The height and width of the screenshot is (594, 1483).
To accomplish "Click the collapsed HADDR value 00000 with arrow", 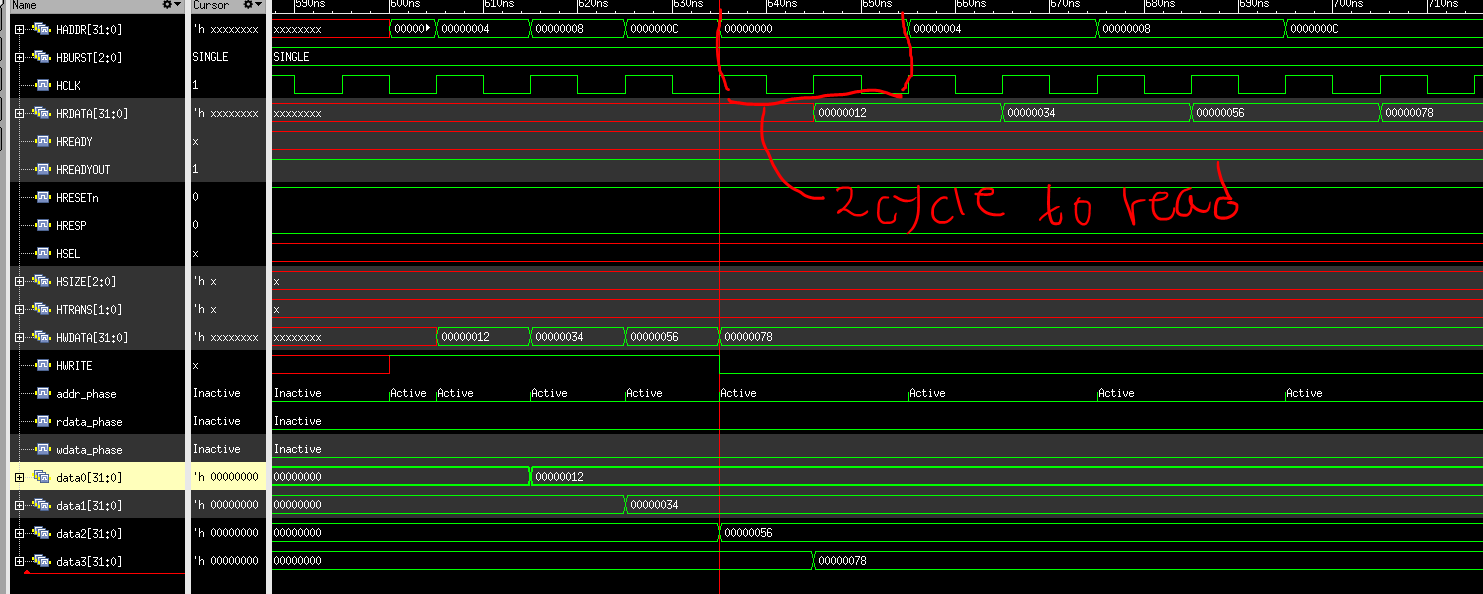I will pyautogui.click(x=412, y=29).
